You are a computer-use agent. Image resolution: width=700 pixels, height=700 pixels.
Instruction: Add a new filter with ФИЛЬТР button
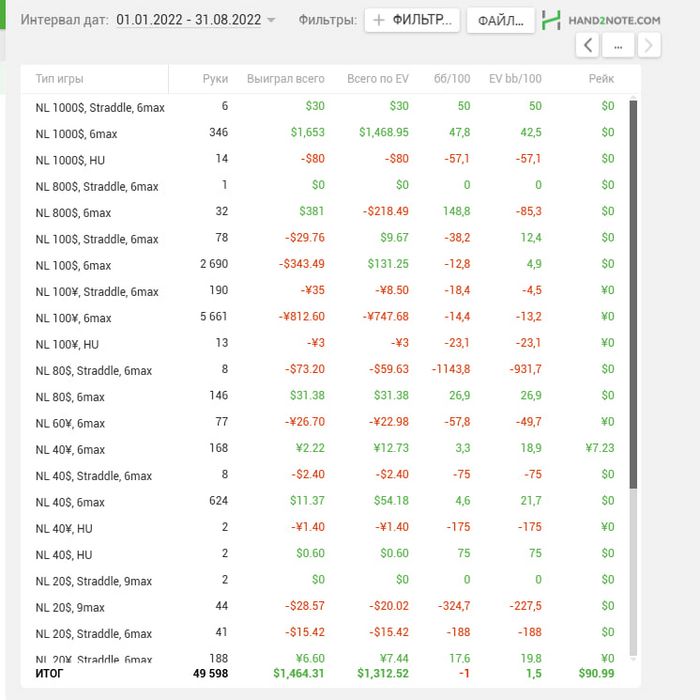412,20
